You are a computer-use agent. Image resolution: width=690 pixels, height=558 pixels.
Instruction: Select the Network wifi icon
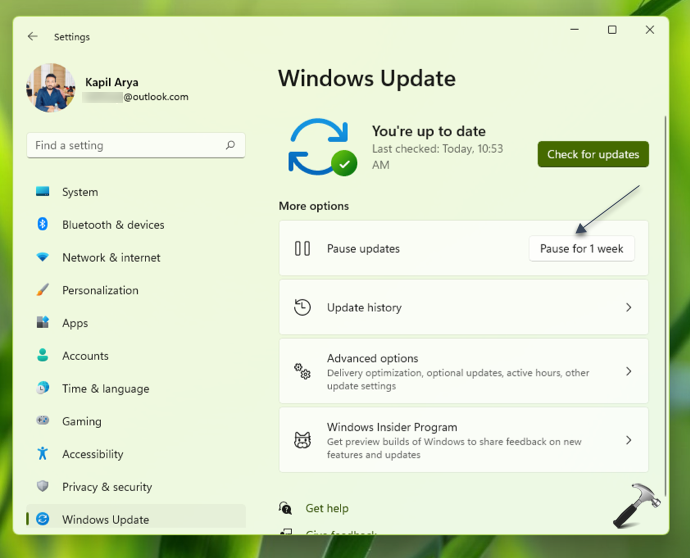pos(43,257)
